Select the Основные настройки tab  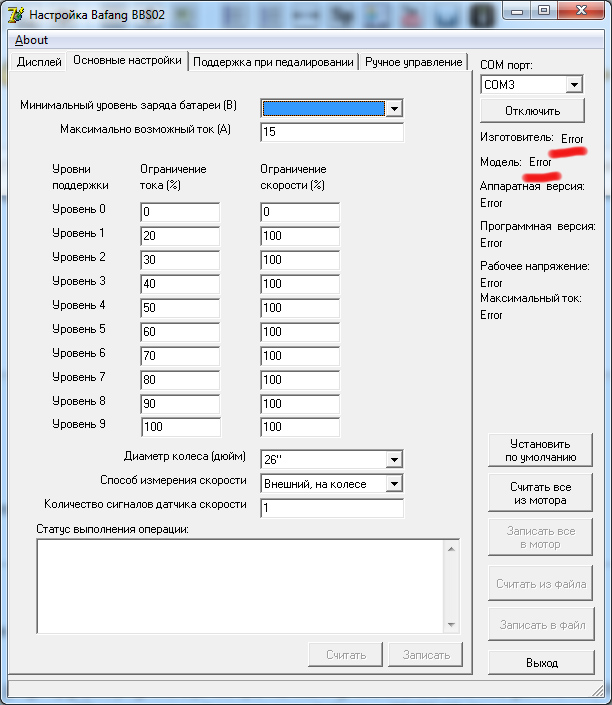pos(127,61)
